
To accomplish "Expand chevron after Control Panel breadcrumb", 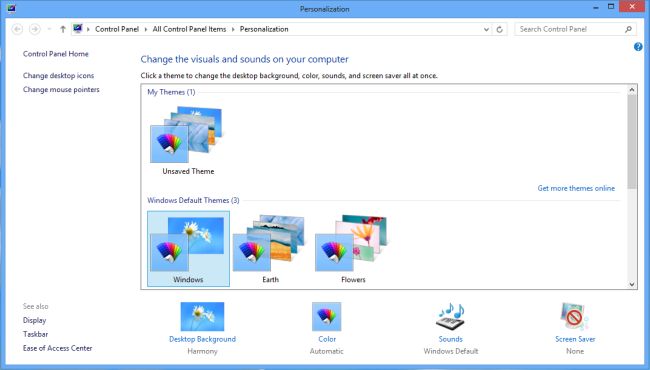I will point(146,29).
